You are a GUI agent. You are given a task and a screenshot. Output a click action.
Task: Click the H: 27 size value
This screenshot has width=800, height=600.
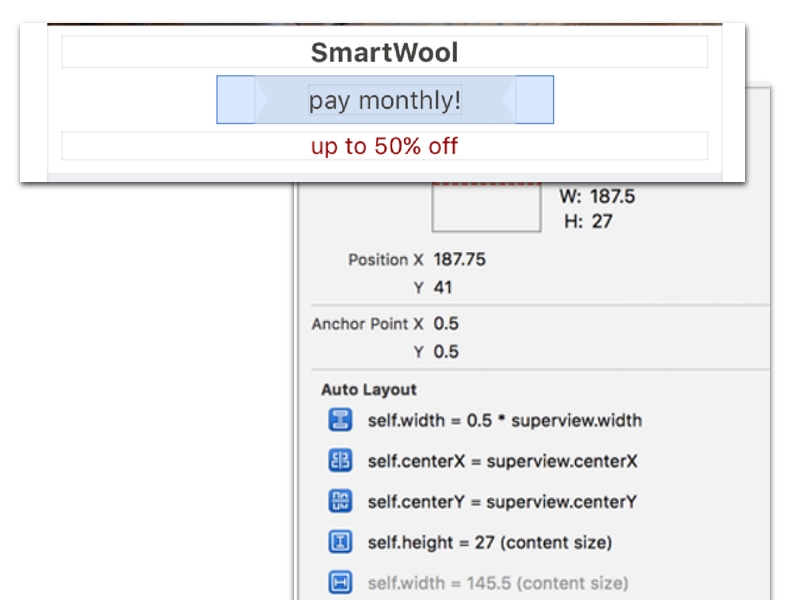(601, 221)
